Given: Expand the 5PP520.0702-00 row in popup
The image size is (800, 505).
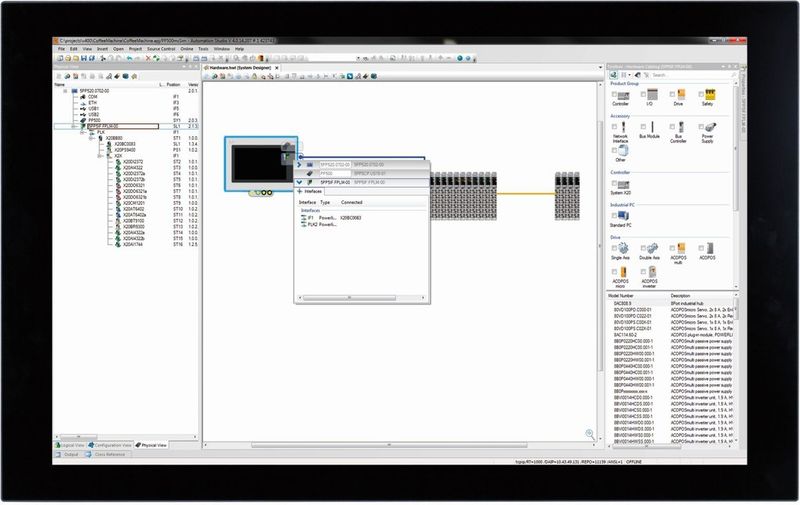Looking at the screenshot, I should pyautogui.click(x=299, y=165).
